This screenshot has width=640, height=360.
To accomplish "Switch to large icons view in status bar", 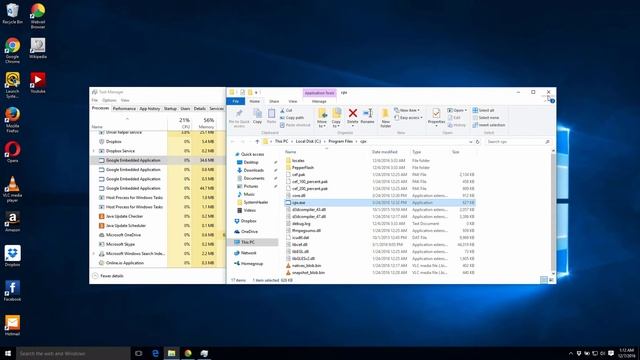I will coord(551,280).
